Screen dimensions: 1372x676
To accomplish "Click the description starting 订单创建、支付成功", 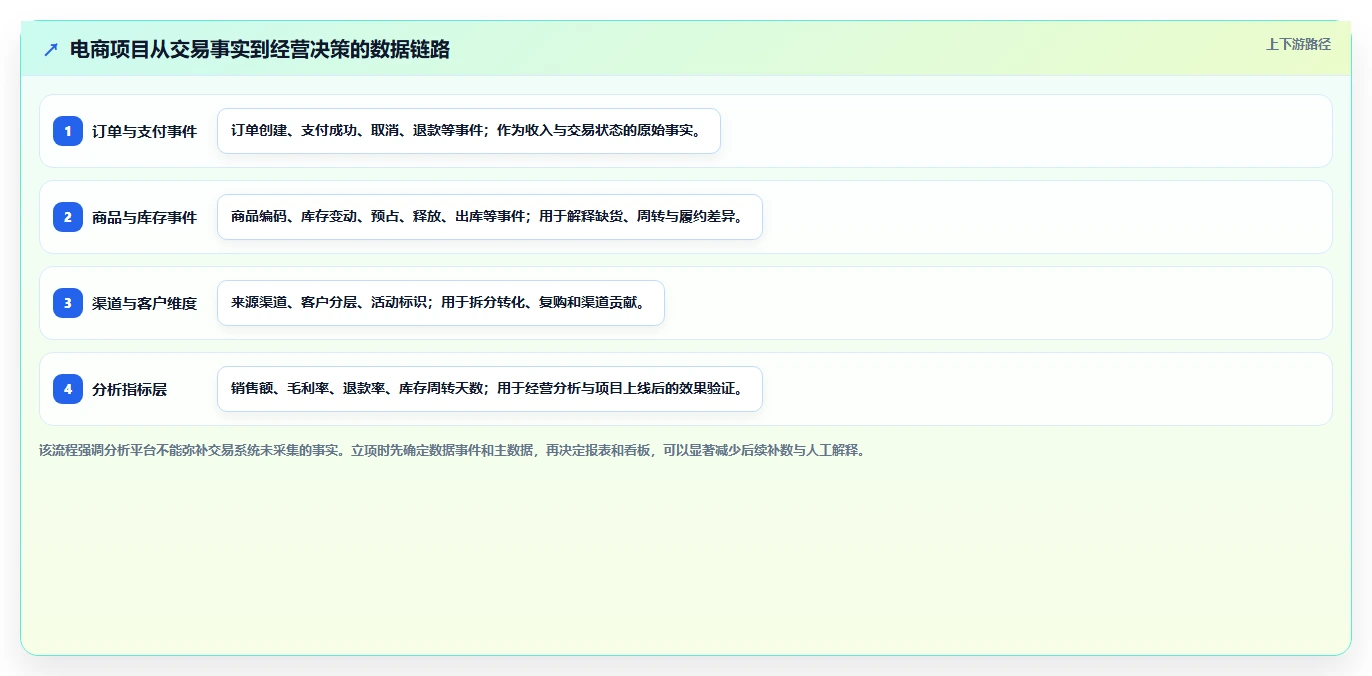I will pyautogui.click(x=469, y=131).
